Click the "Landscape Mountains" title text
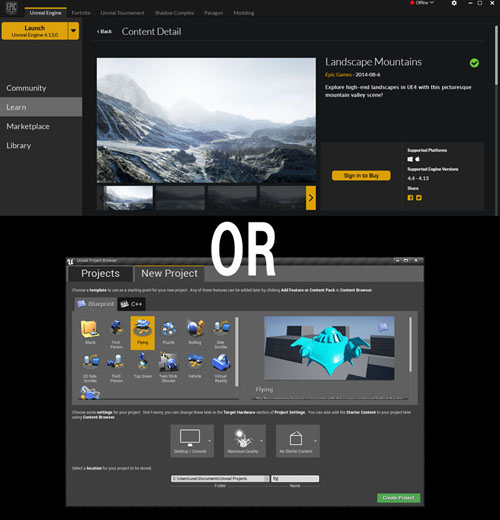The width and height of the screenshot is (500, 520). coord(373,62)
